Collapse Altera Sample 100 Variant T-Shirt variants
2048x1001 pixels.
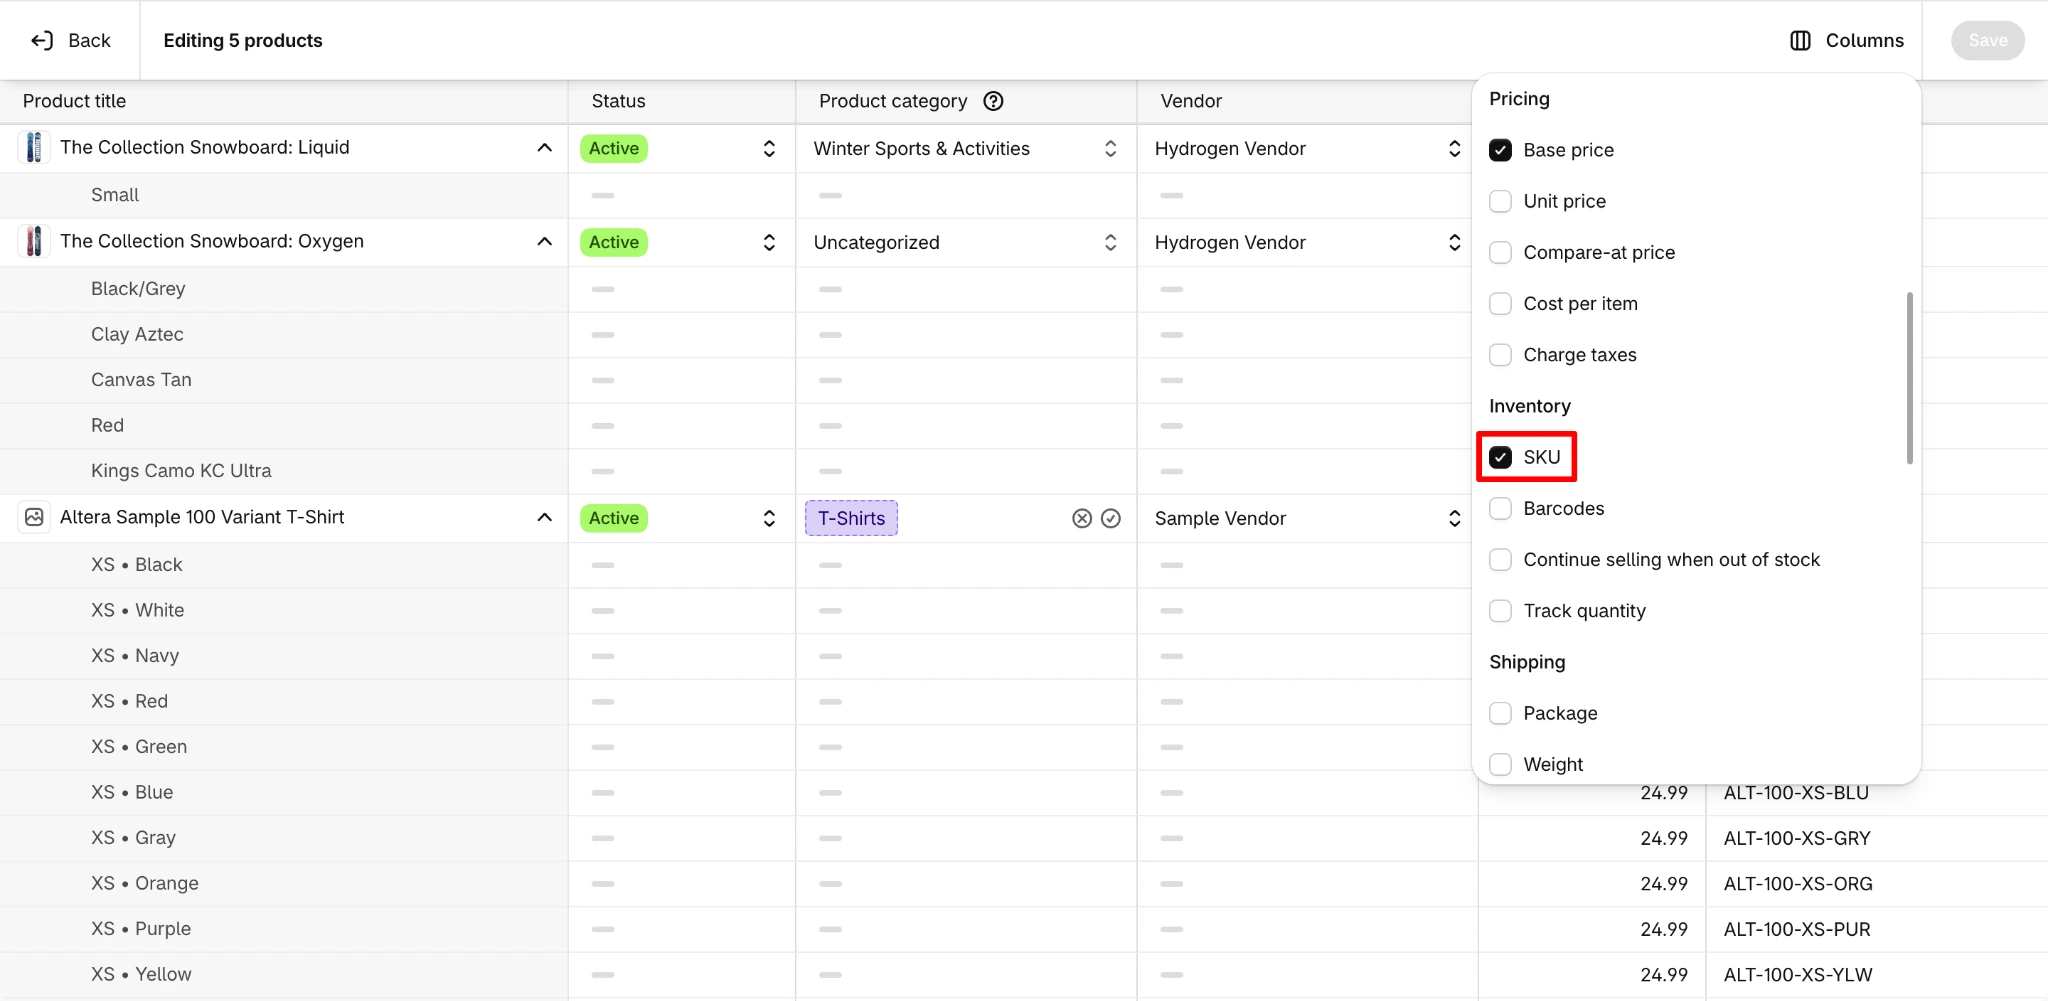544,518
